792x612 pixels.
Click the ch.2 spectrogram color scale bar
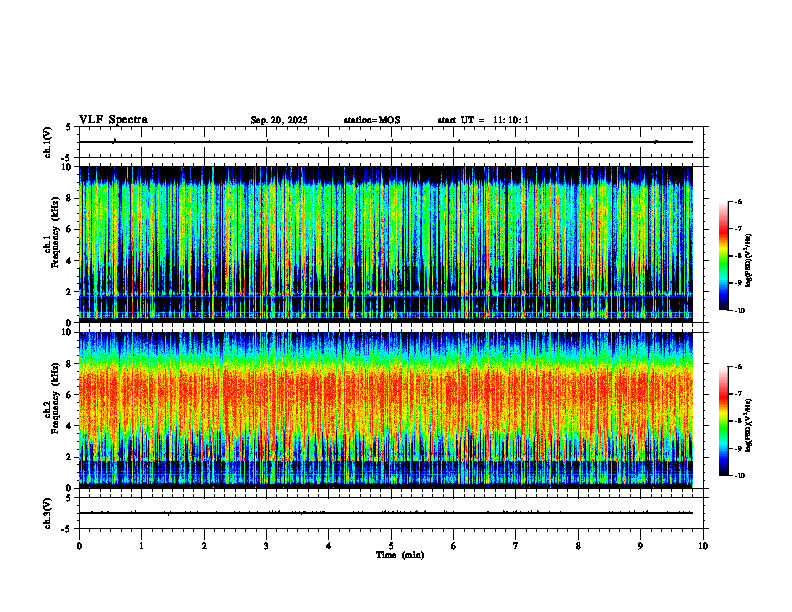click(723, 421)
